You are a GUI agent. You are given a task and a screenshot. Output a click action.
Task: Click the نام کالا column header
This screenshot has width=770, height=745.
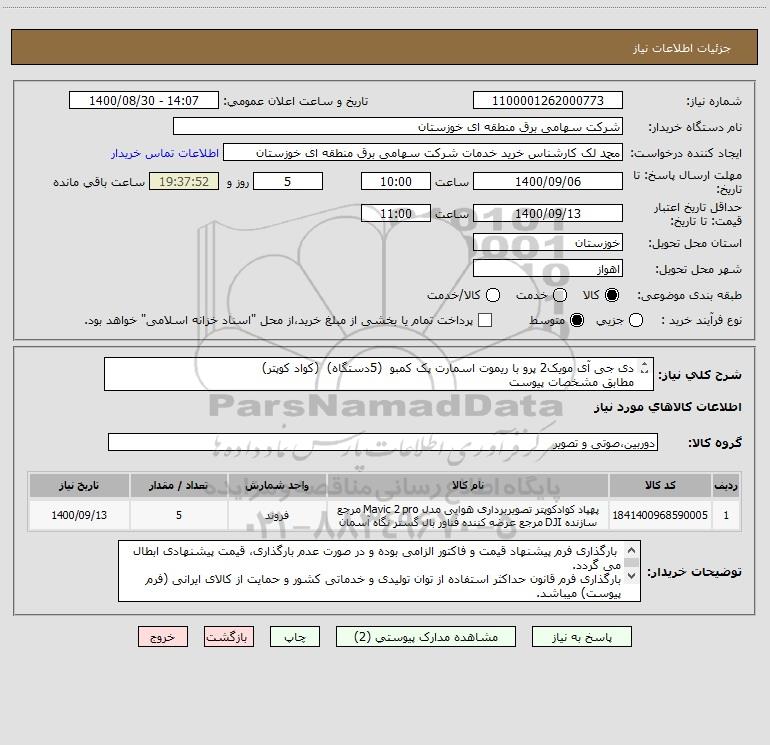pyautogui.click(x=468, y=485)
